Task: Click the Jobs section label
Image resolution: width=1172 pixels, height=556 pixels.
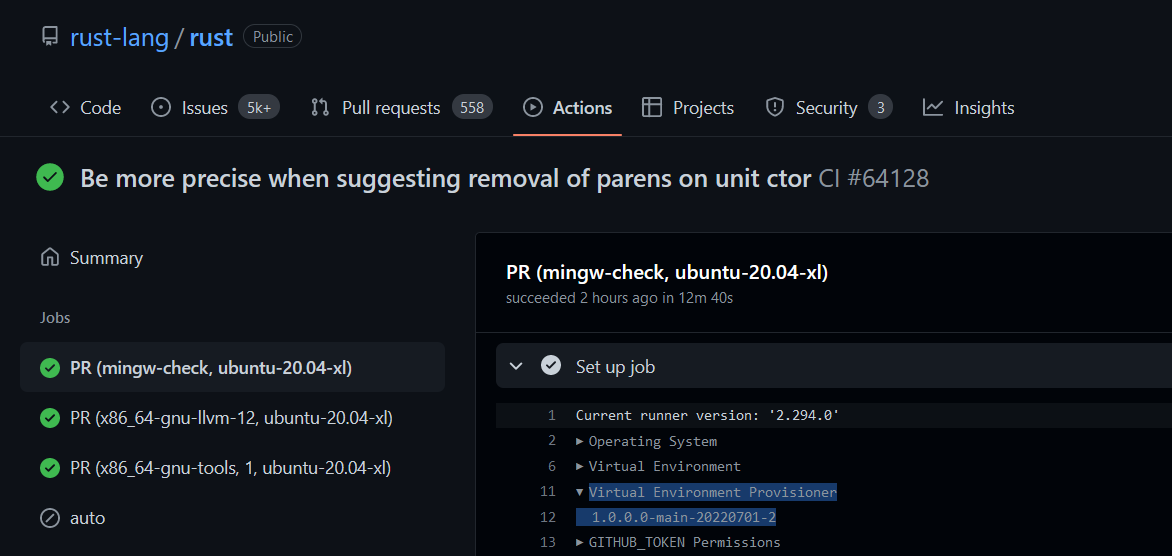Action: [55, 318]
